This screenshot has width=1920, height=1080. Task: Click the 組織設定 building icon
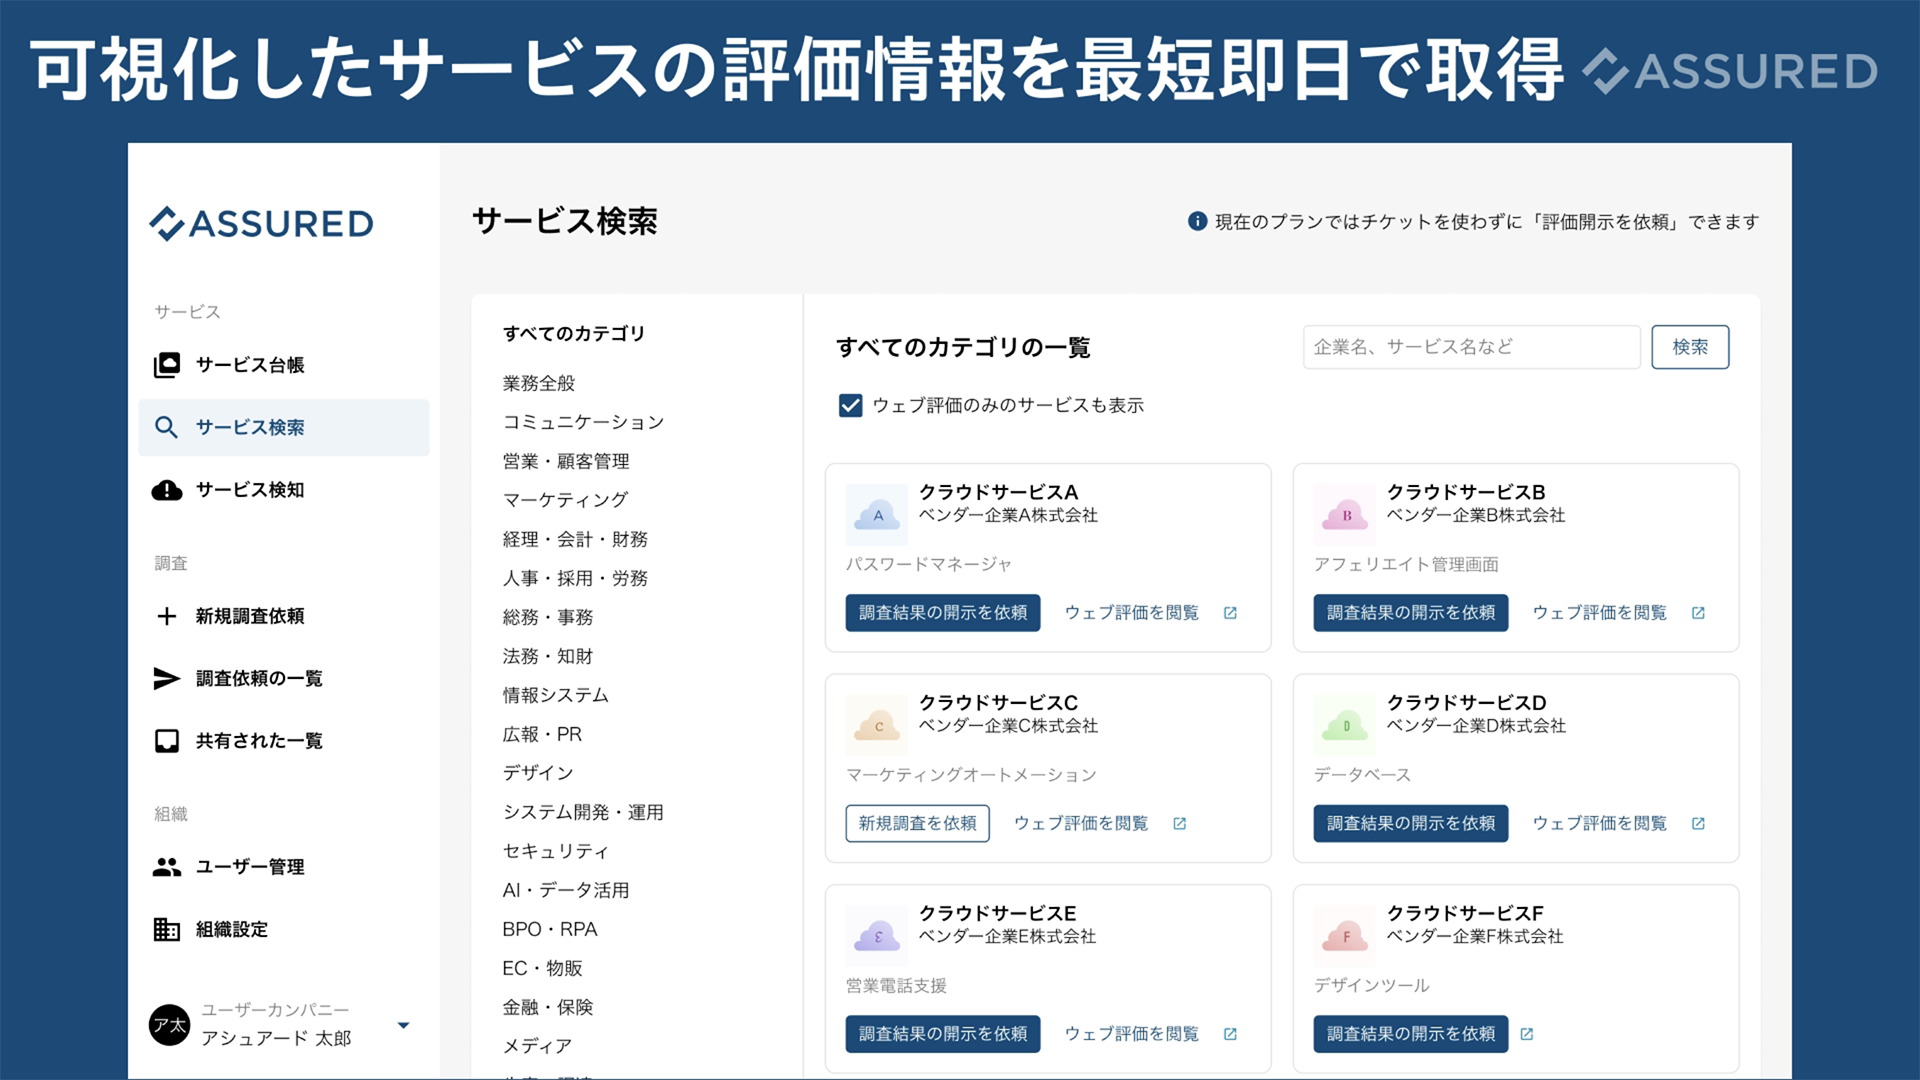[167, 929]
